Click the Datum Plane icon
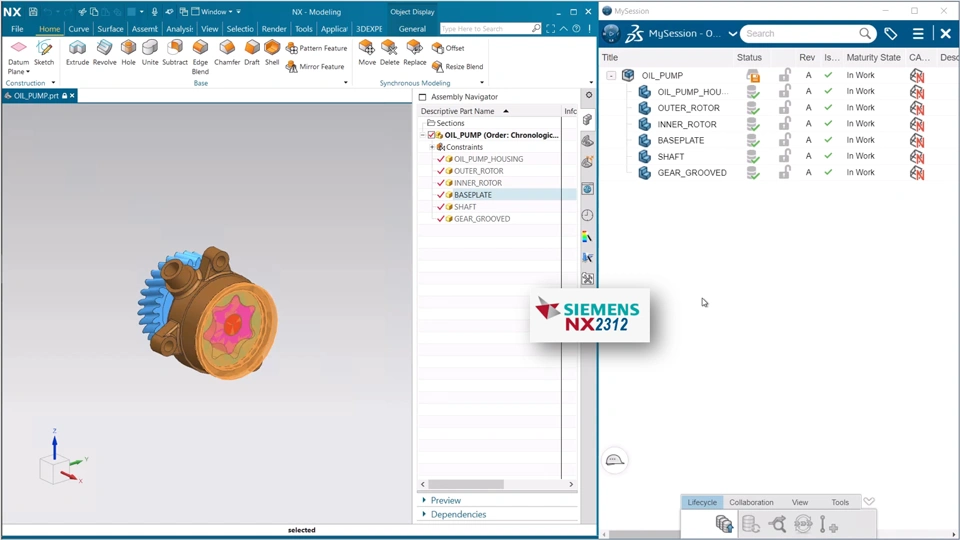The height and width of the screenshot is (540, 960). [18, 48]
